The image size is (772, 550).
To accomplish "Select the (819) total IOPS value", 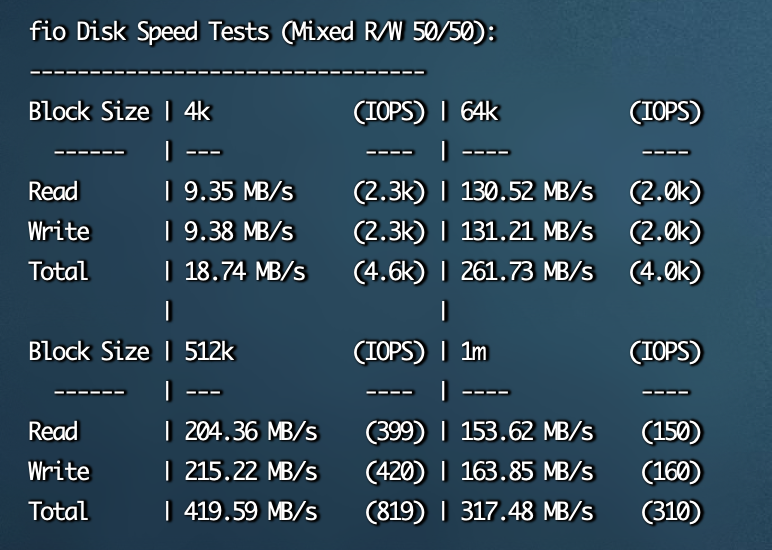I will (395, 511).
